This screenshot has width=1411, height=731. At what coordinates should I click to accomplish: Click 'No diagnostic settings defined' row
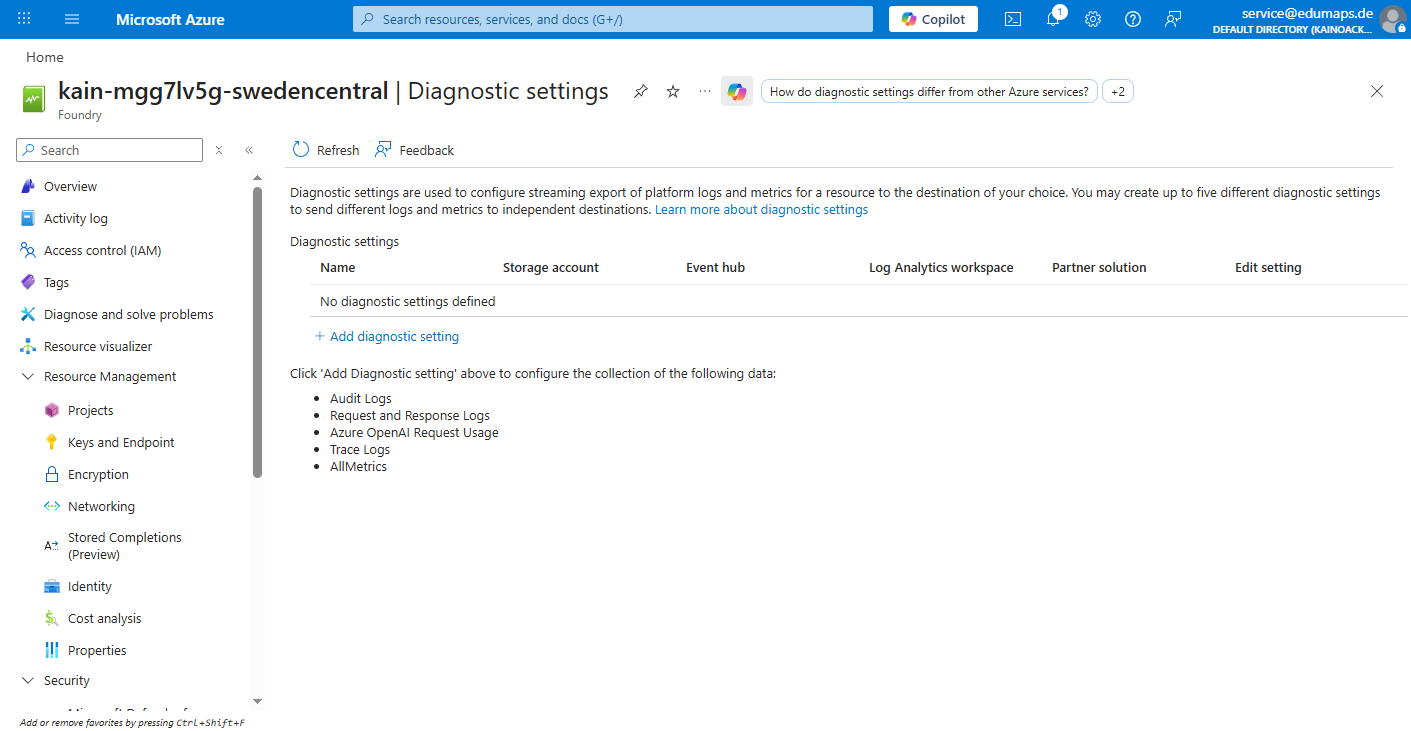(858, 302)
